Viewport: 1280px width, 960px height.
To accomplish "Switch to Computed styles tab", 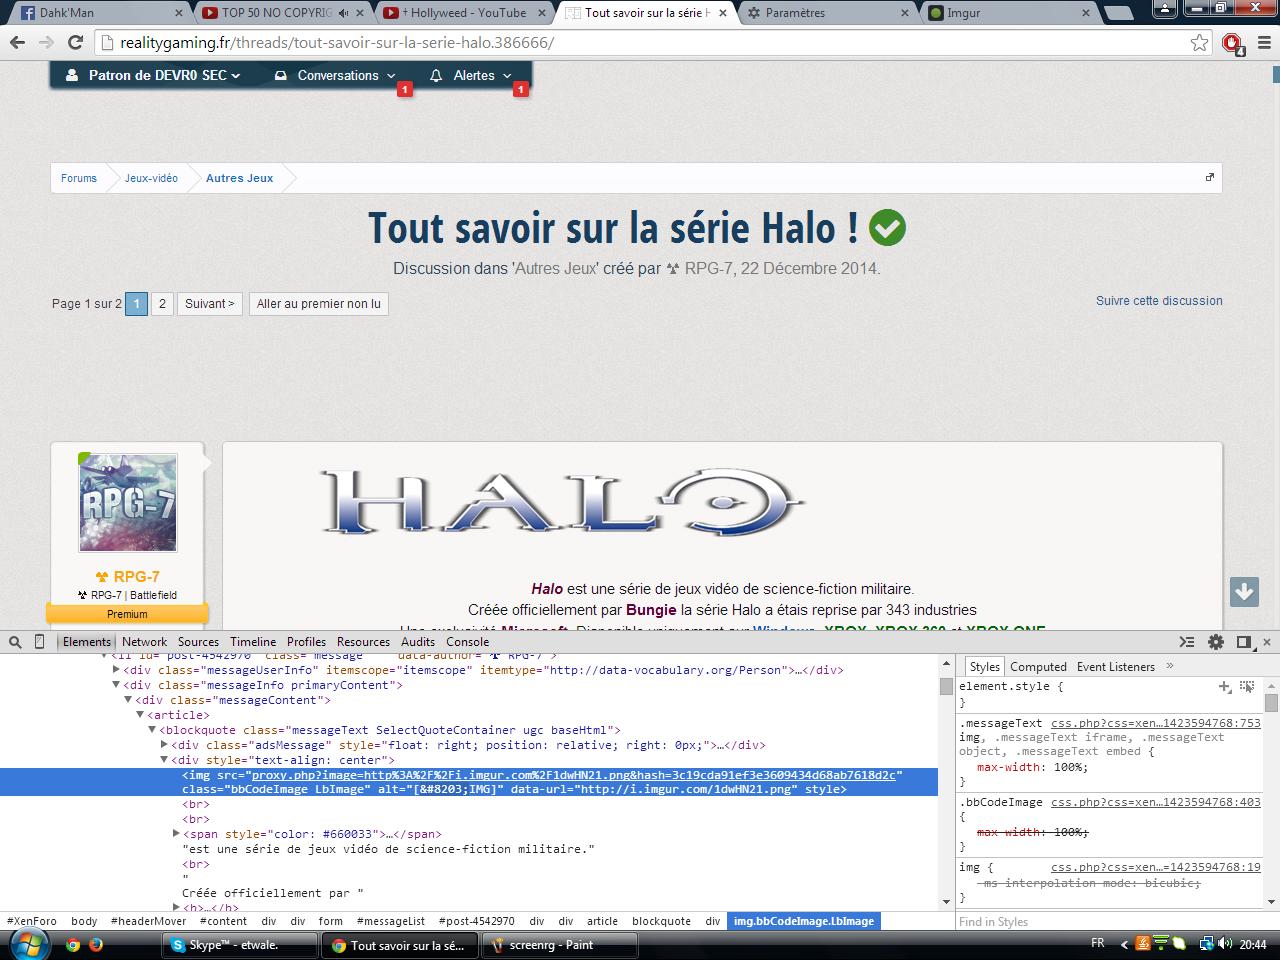I will (1038, 667).
